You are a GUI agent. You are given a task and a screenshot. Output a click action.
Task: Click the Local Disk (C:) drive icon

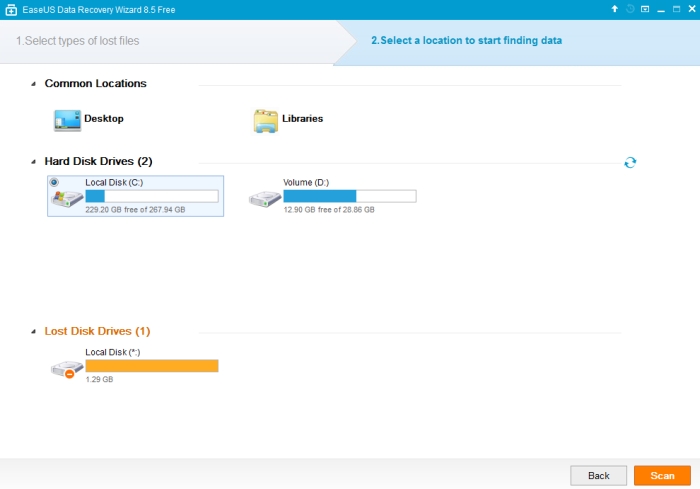click(x=67, y=198)
